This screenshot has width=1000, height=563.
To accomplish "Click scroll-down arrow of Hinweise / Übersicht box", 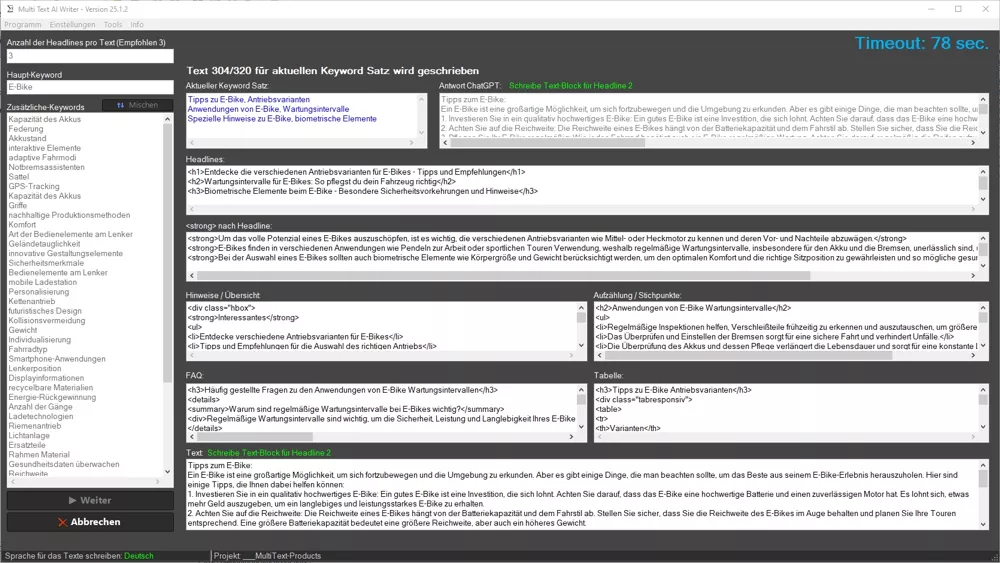I will point(581,346).
